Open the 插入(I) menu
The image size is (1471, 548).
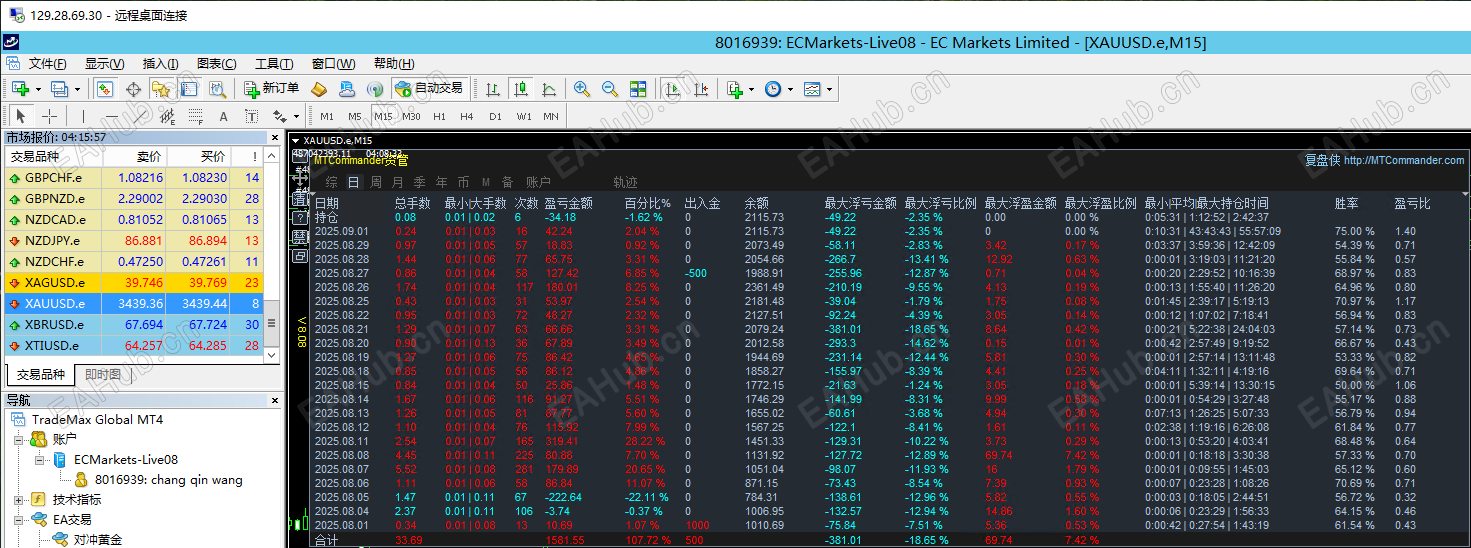[160, 63]
